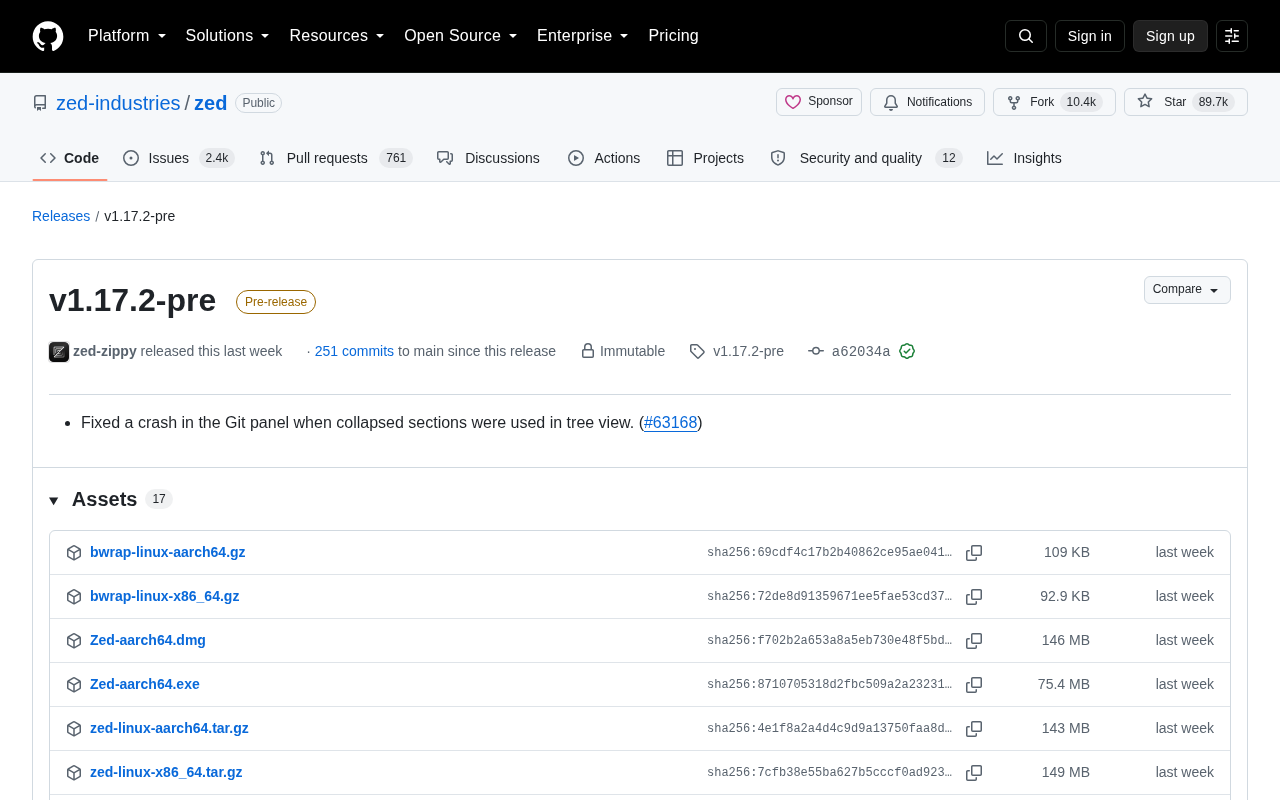
Task: Download Zed-aarch64.exe
Action: click(145, 684)
